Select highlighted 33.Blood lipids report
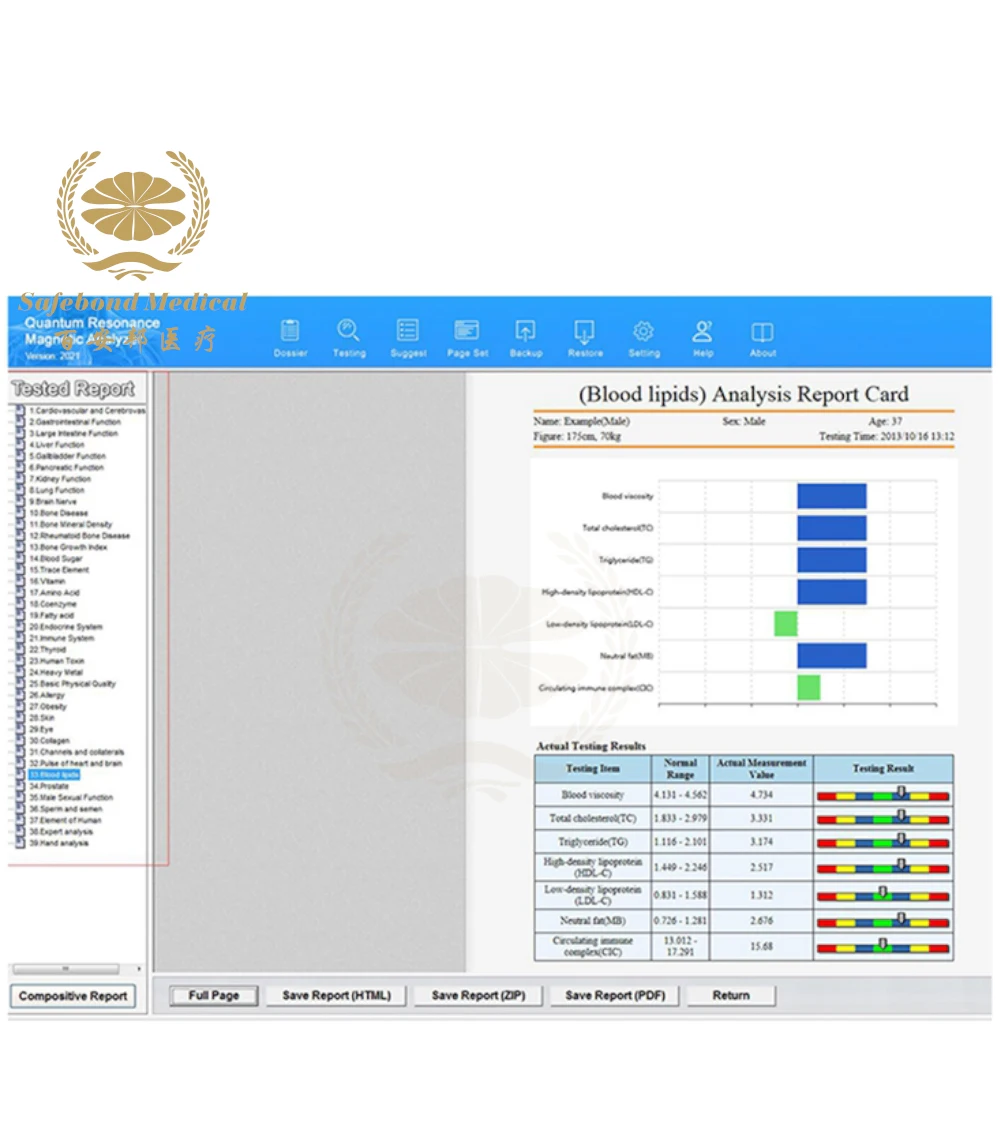 [x=54, y=774]
